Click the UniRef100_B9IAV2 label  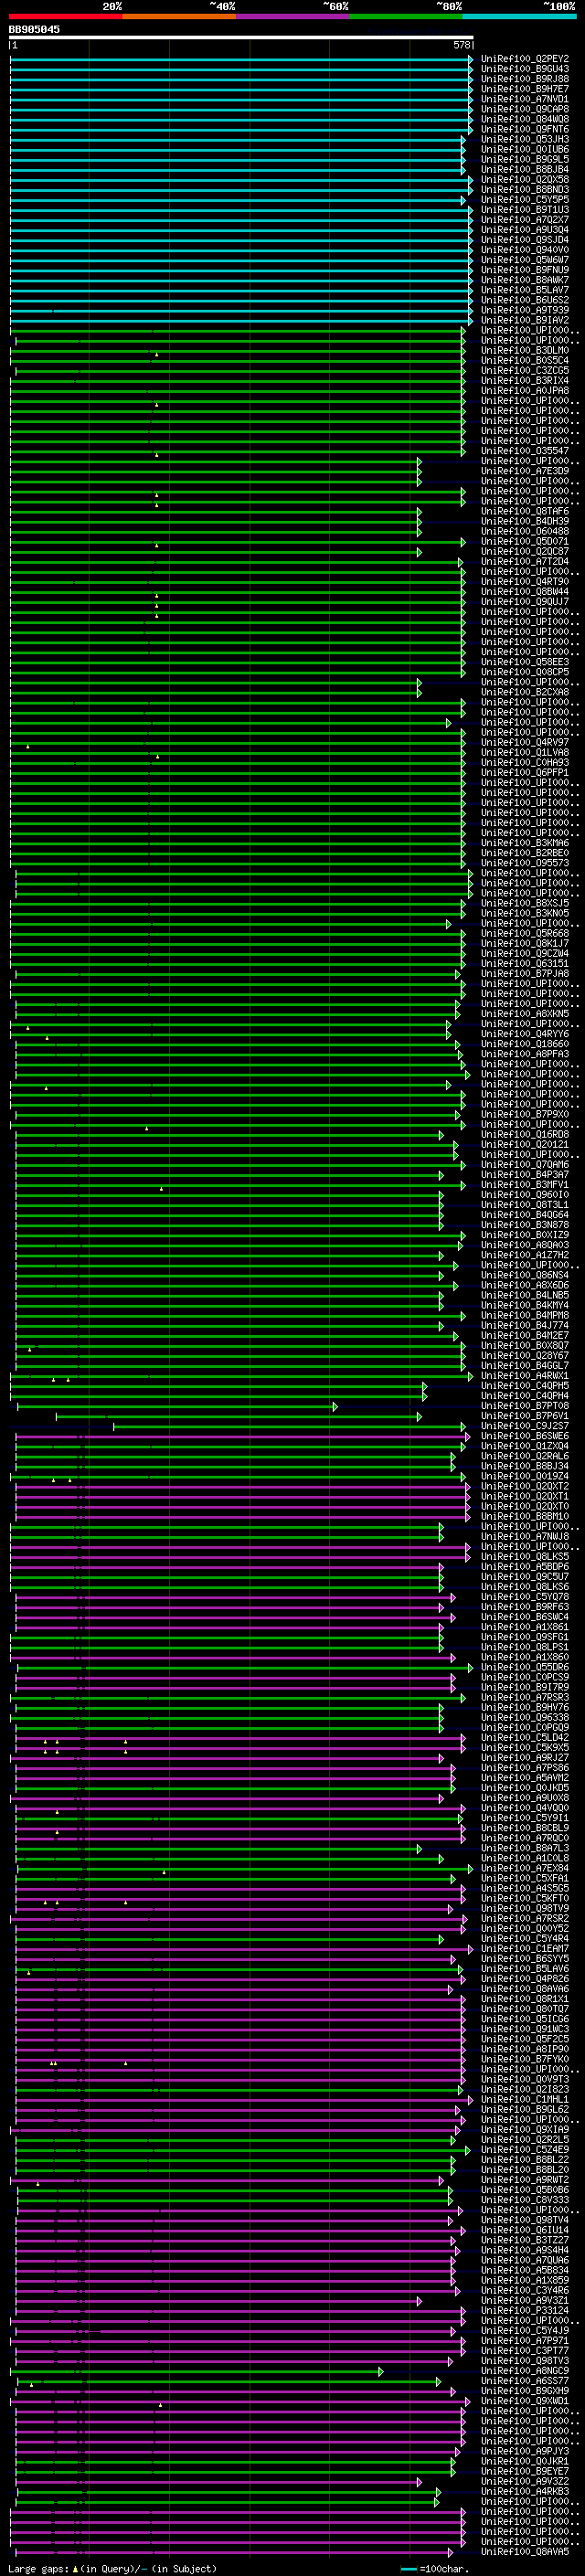[x=525, y=320]
